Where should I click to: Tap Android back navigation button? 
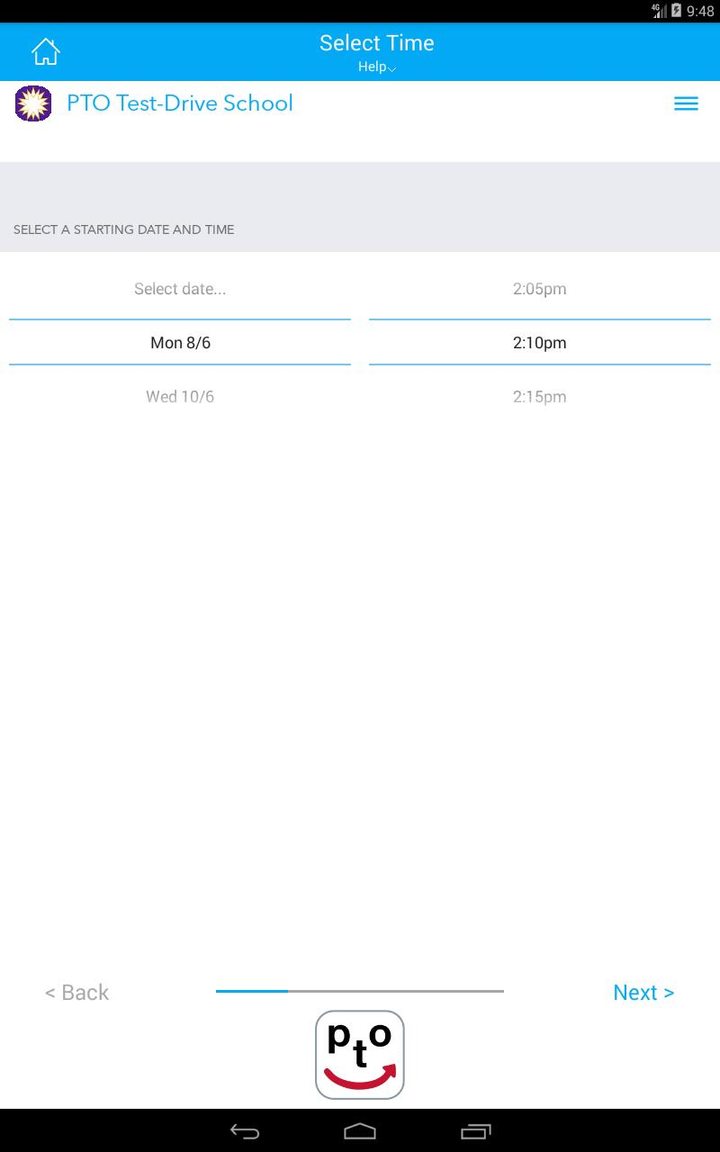pos(245,1131)
